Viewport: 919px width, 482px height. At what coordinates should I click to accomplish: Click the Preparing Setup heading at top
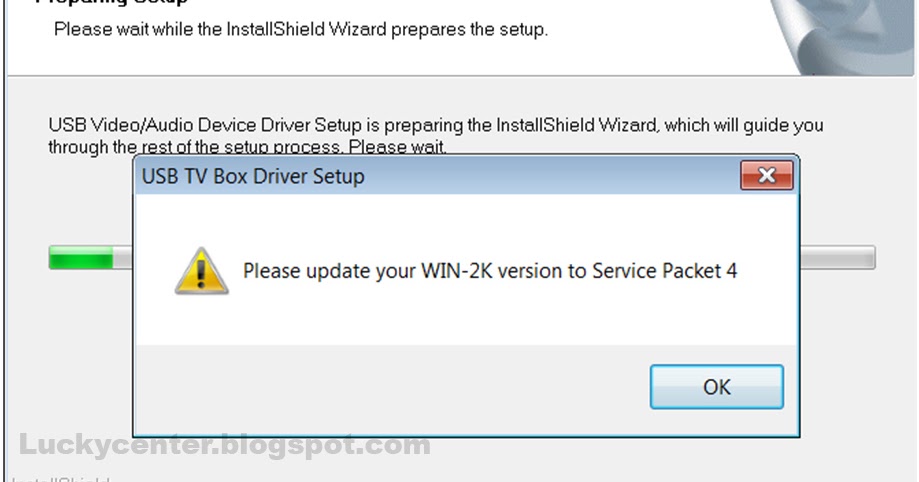[x=111, y=2]
